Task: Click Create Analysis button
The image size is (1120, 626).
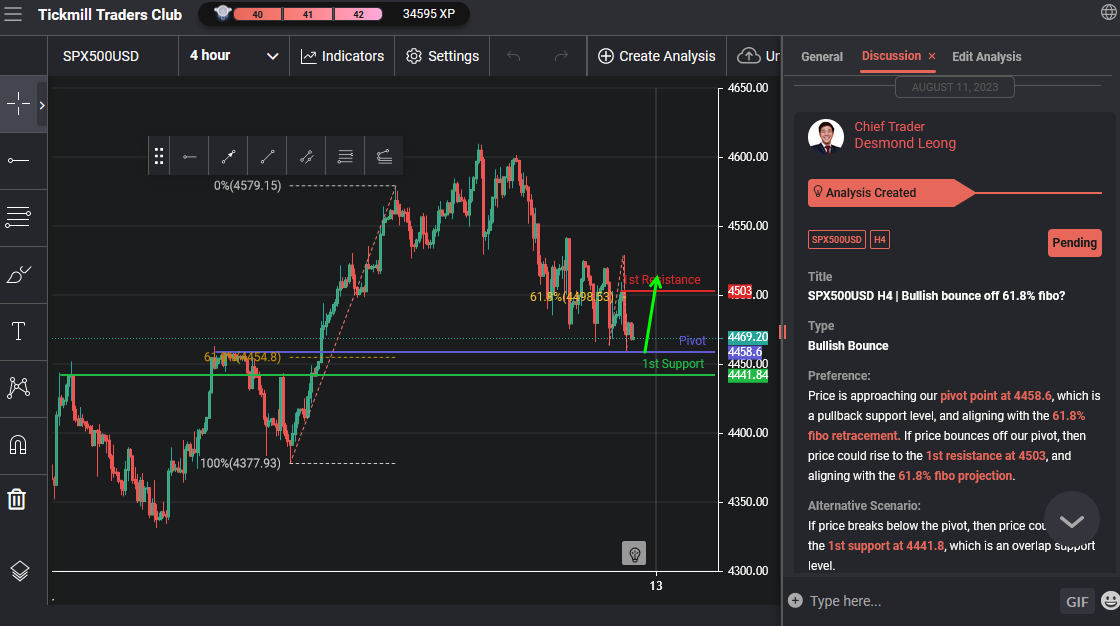Action: [656, 56]
